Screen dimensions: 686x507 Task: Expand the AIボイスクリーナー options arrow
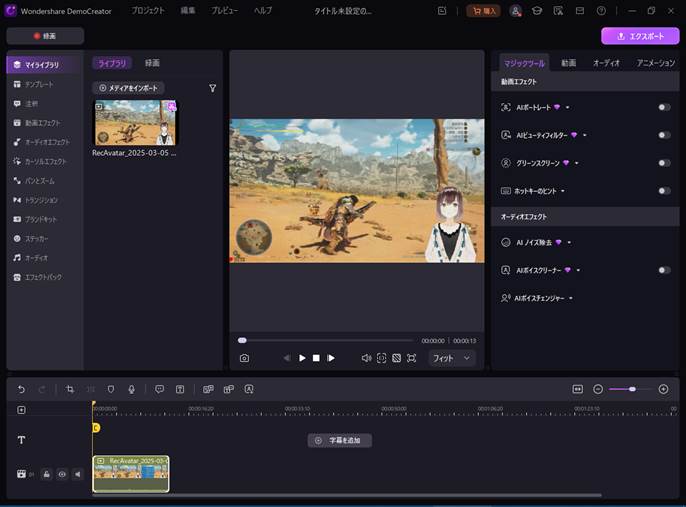click(x=578, y=271)
